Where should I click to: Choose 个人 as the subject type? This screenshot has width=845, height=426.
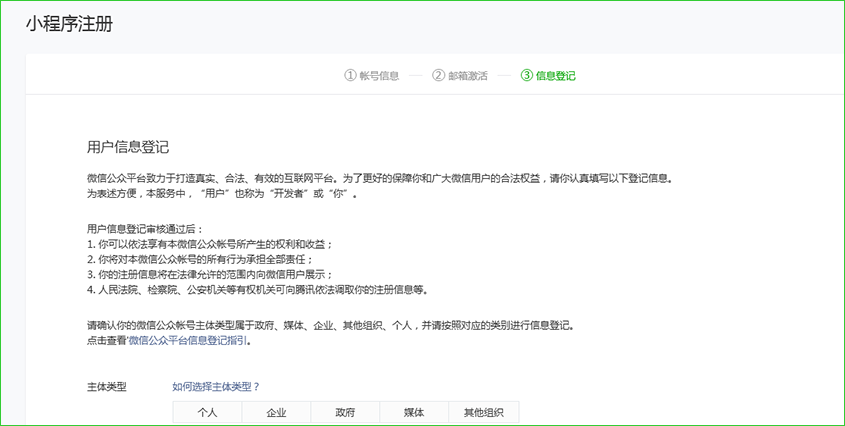click(x=207, y=412)
